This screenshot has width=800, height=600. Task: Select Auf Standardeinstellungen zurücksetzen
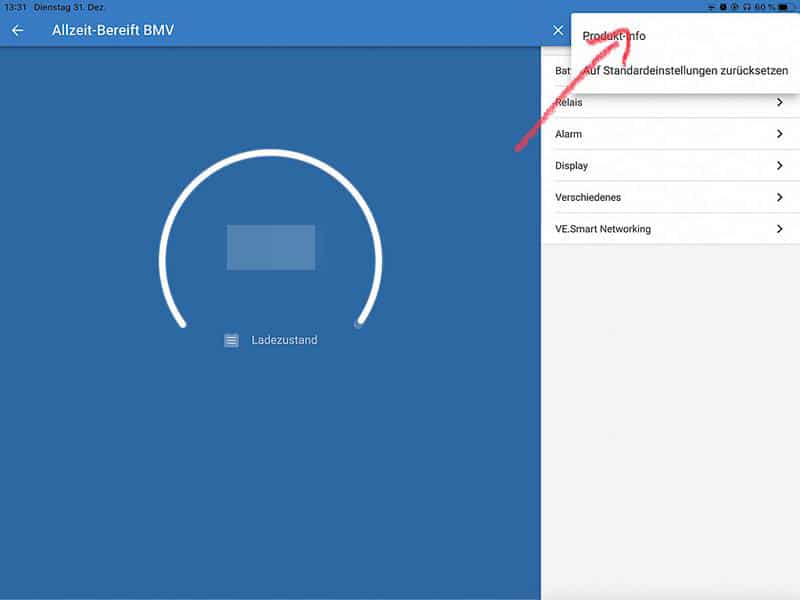(685, 71)
